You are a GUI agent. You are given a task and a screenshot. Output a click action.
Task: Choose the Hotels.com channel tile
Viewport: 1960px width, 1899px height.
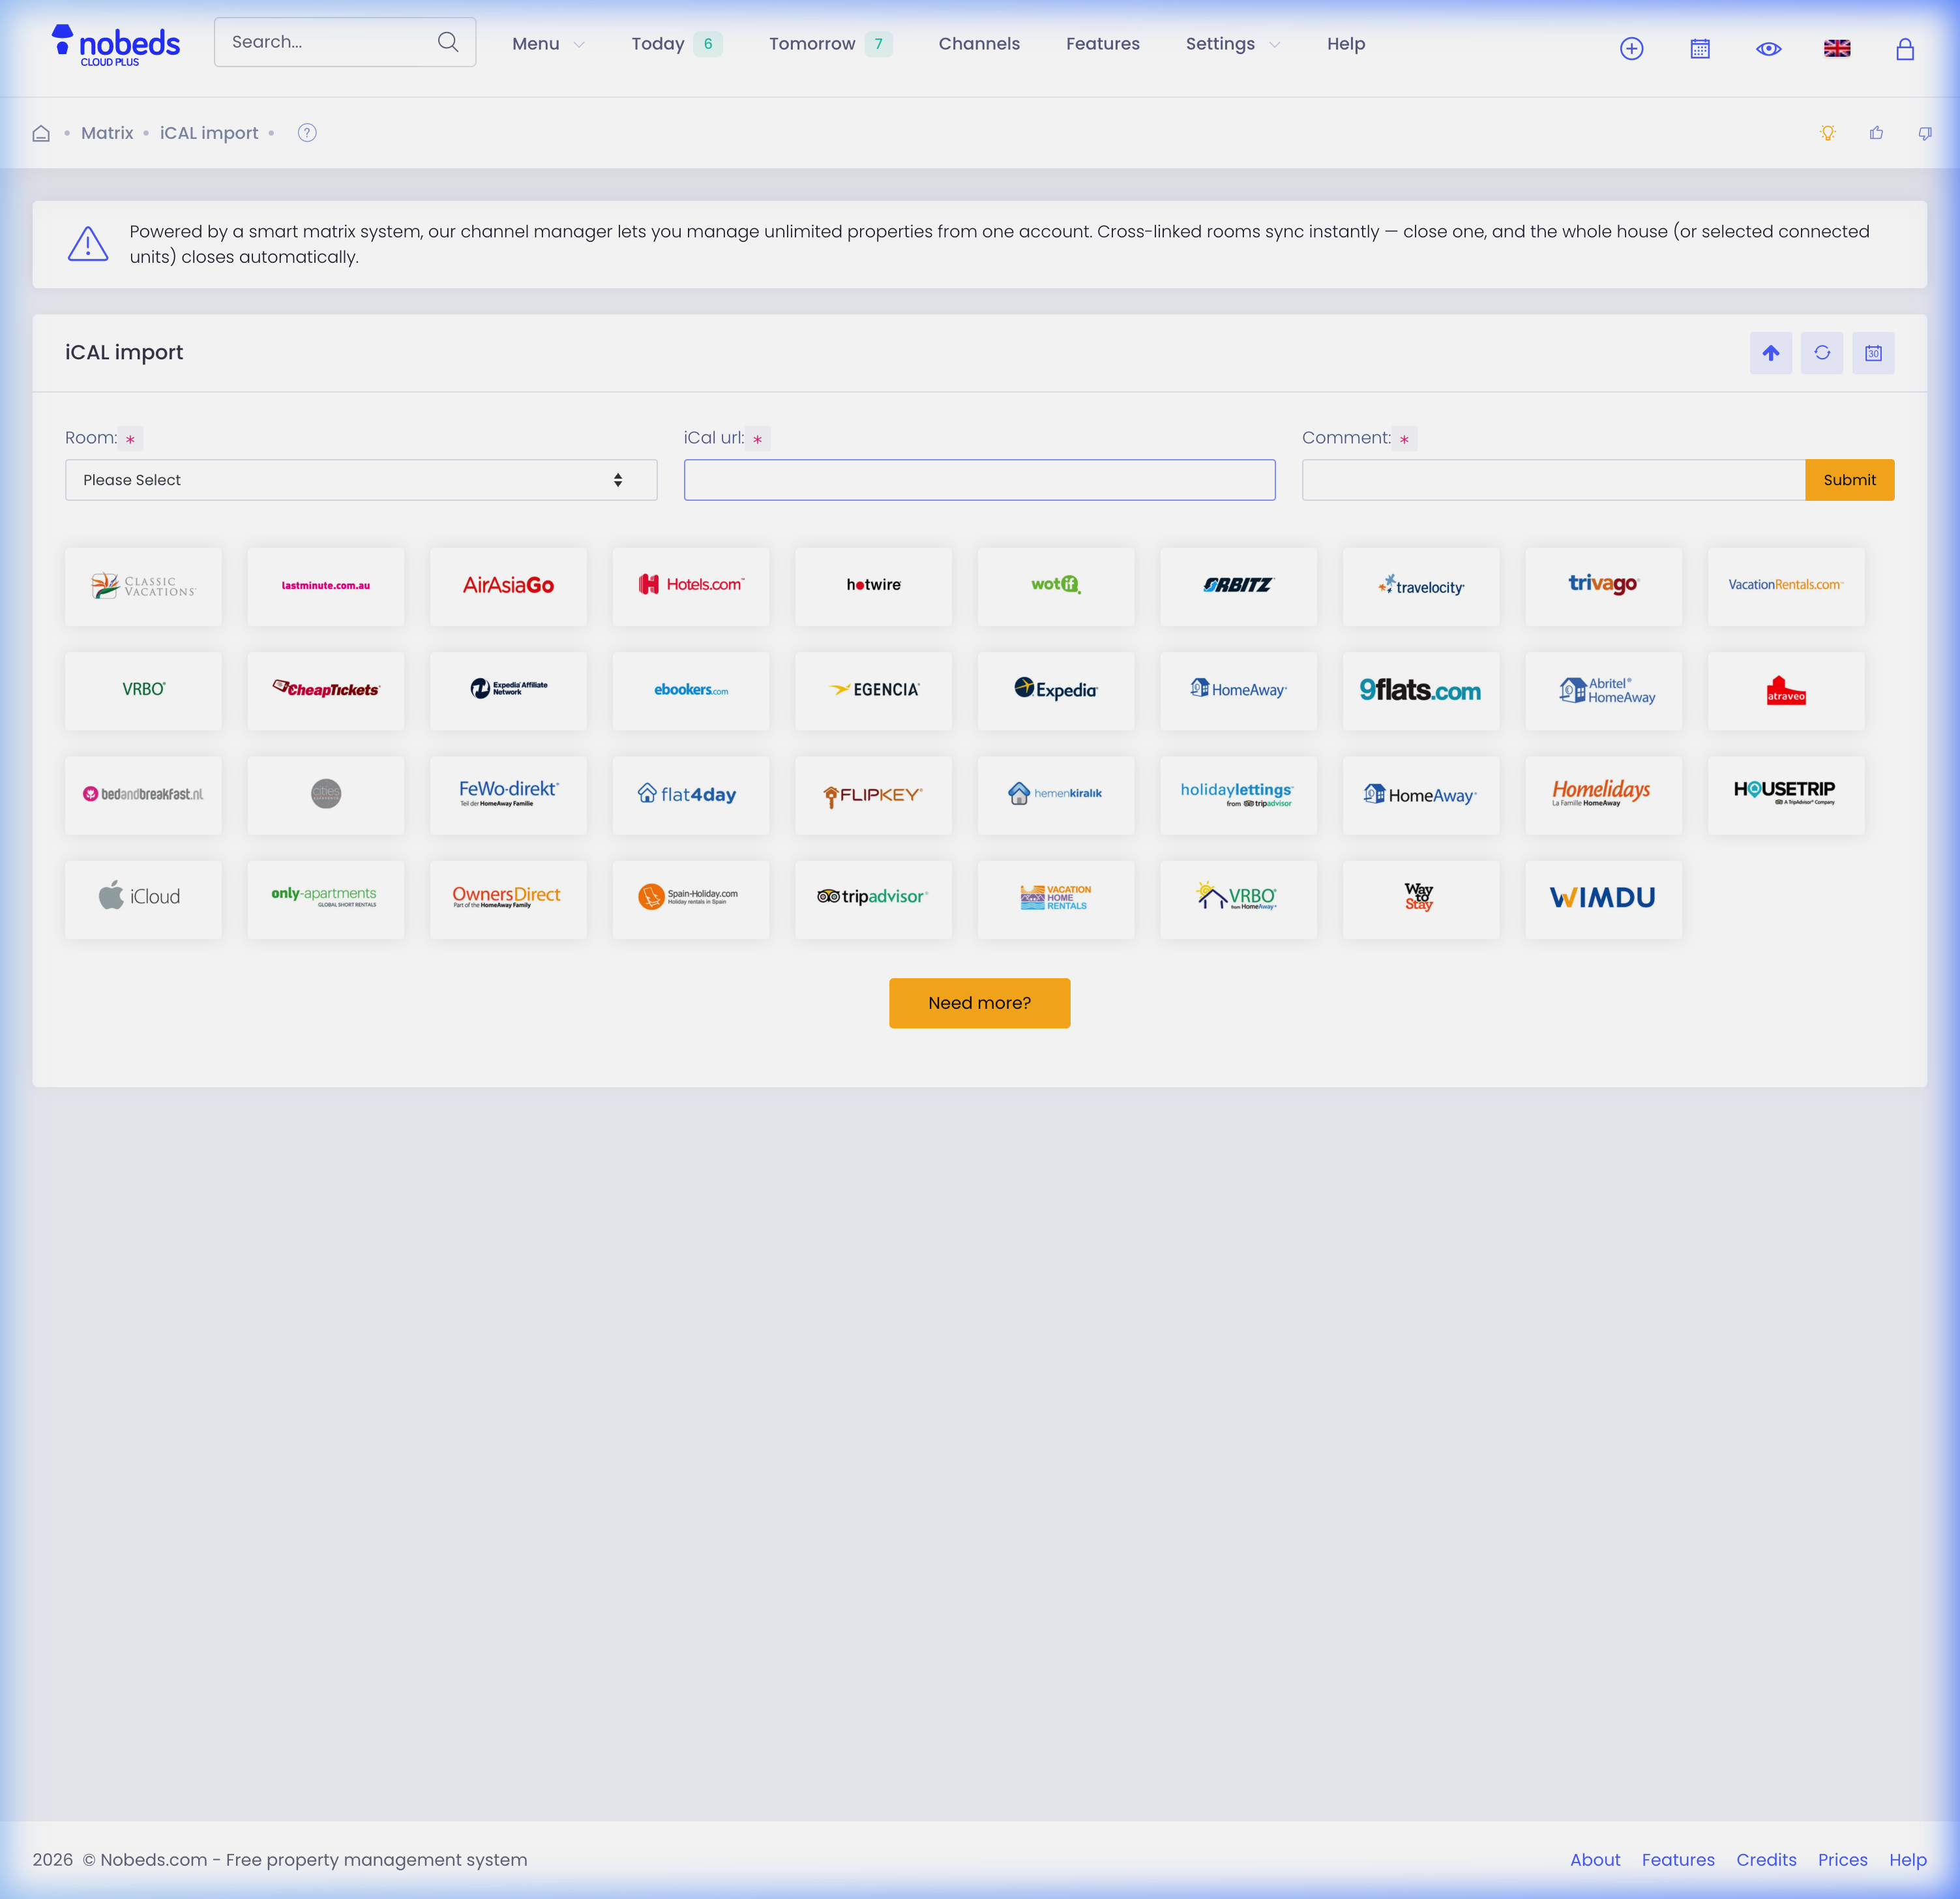coord(690,586)
